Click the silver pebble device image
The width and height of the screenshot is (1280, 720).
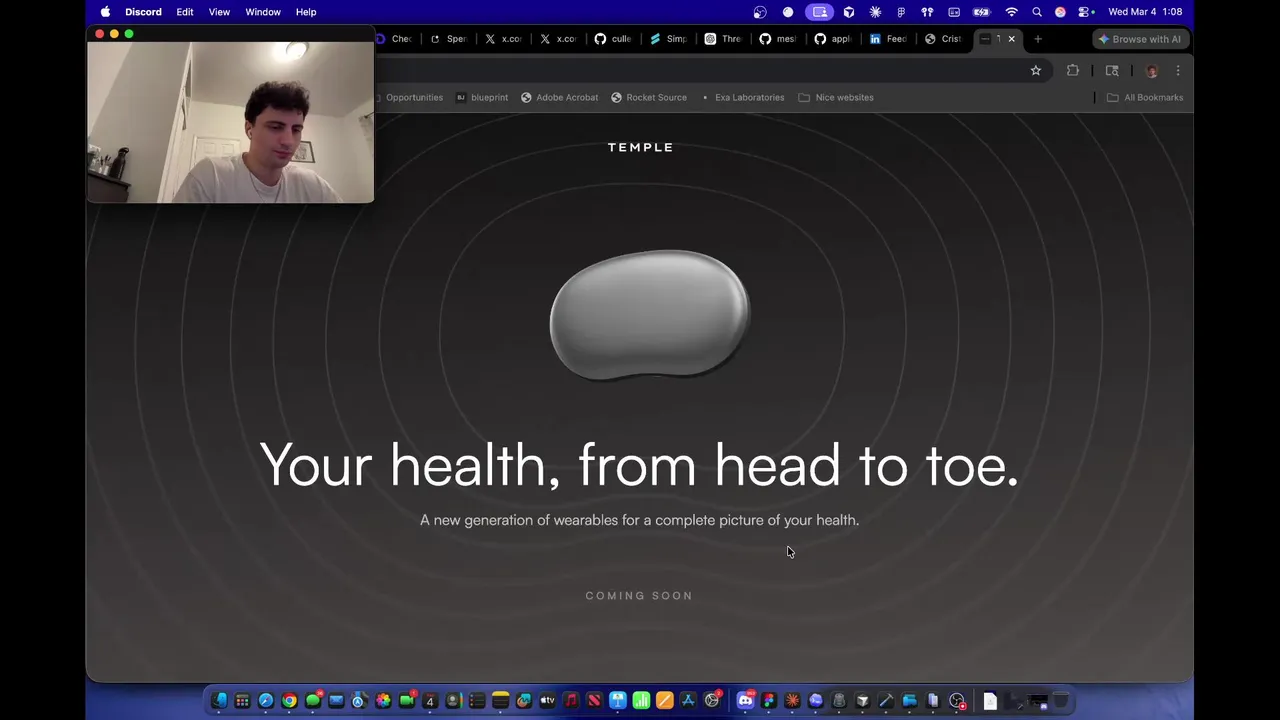(650, 315)
